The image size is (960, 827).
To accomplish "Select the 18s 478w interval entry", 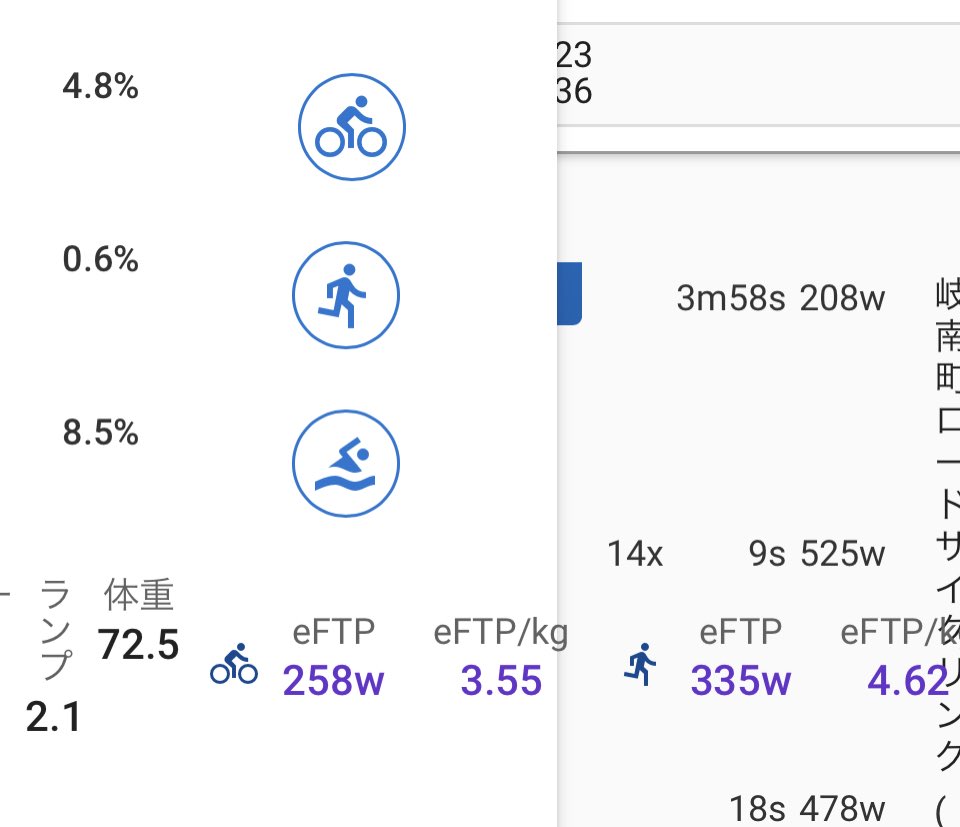I will click(807, 808).
